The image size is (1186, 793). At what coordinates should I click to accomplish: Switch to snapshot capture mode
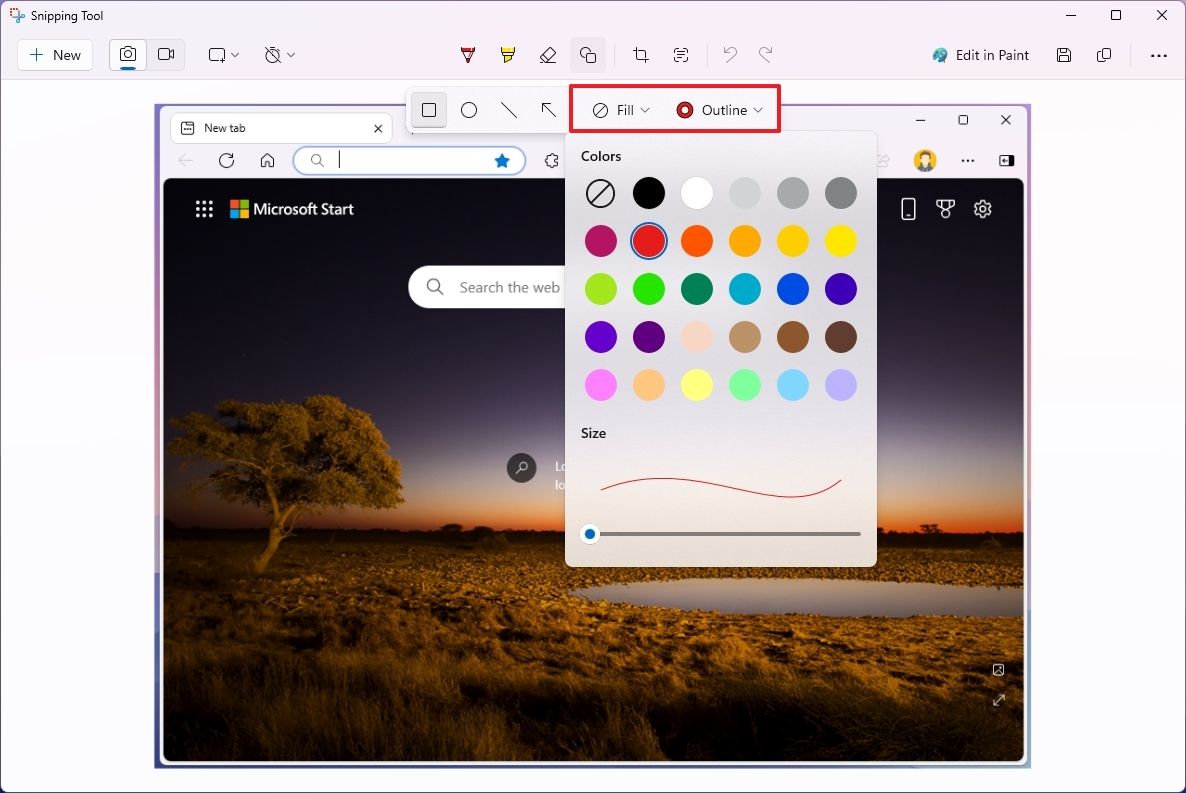tap(127, 55)
